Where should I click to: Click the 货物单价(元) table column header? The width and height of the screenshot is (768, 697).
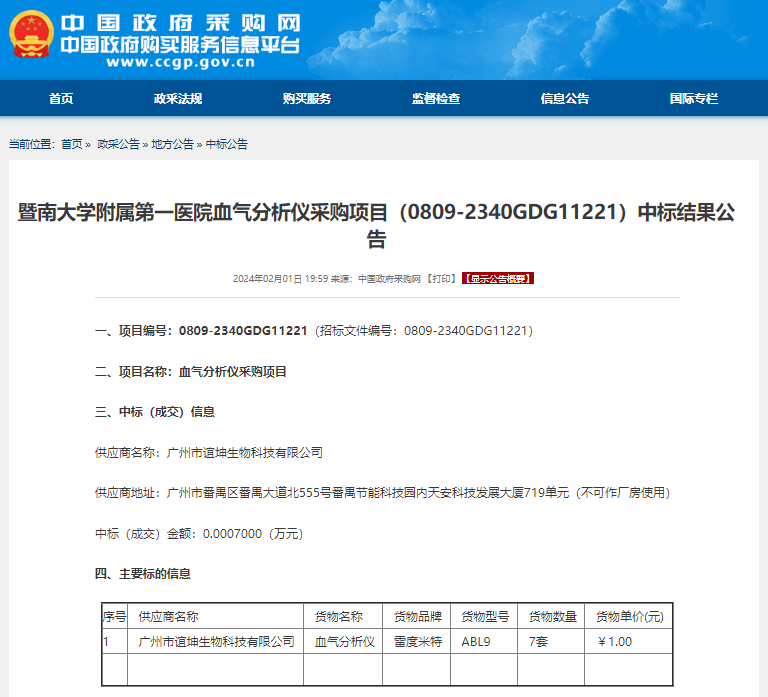(629, 616)
